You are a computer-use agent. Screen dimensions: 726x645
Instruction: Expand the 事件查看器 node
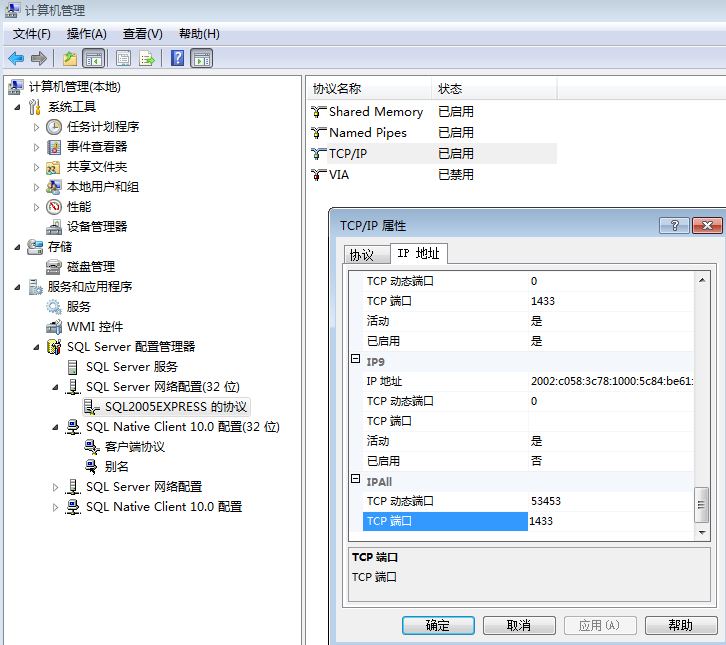[x=37, y=147]
